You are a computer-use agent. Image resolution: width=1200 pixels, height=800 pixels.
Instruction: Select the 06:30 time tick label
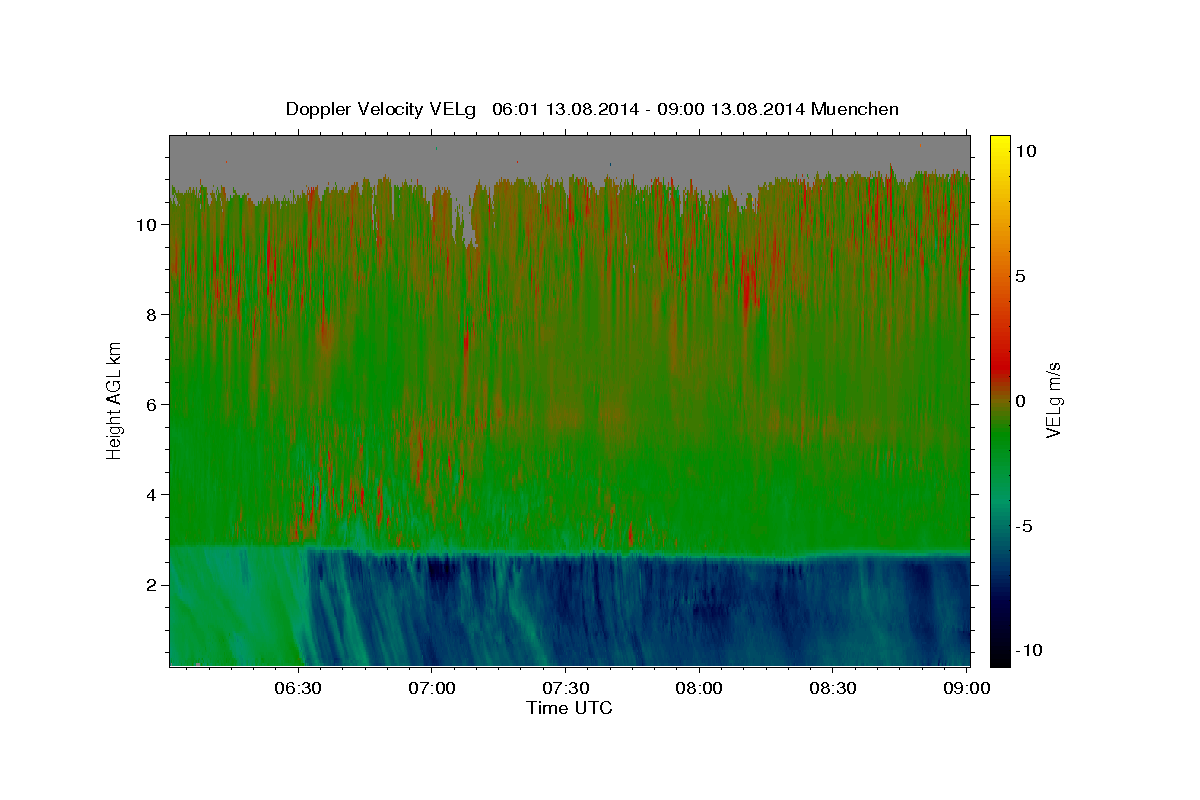point(298,689)
